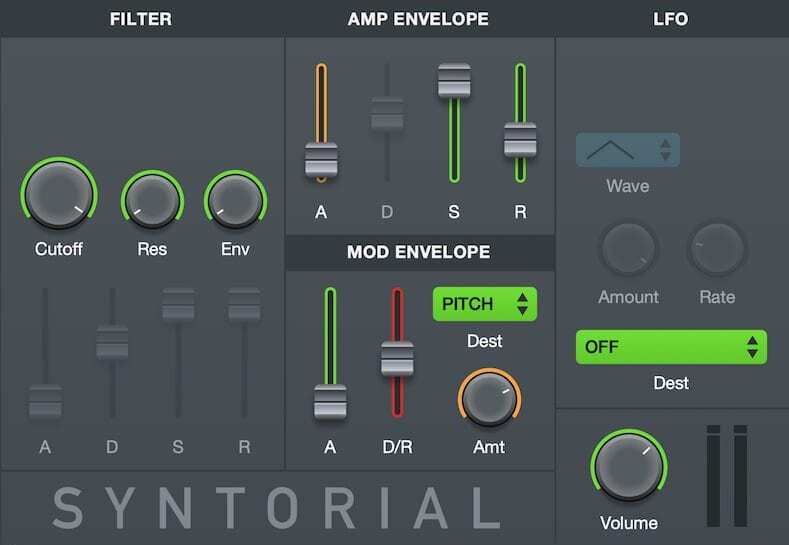789x545 pixels.
Task: Click the S label in Amp Envelope
Action: (x=454, y=212)
